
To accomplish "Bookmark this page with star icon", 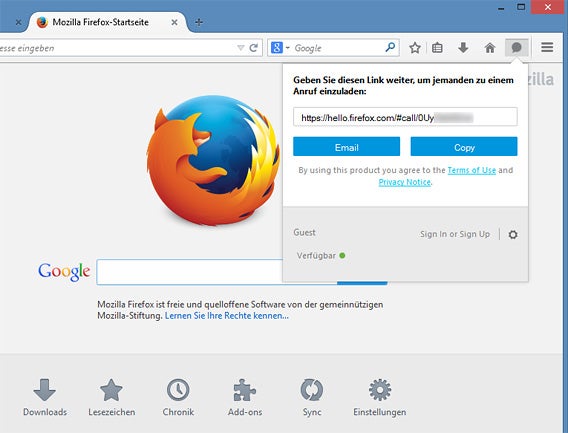I will (415, 47).
